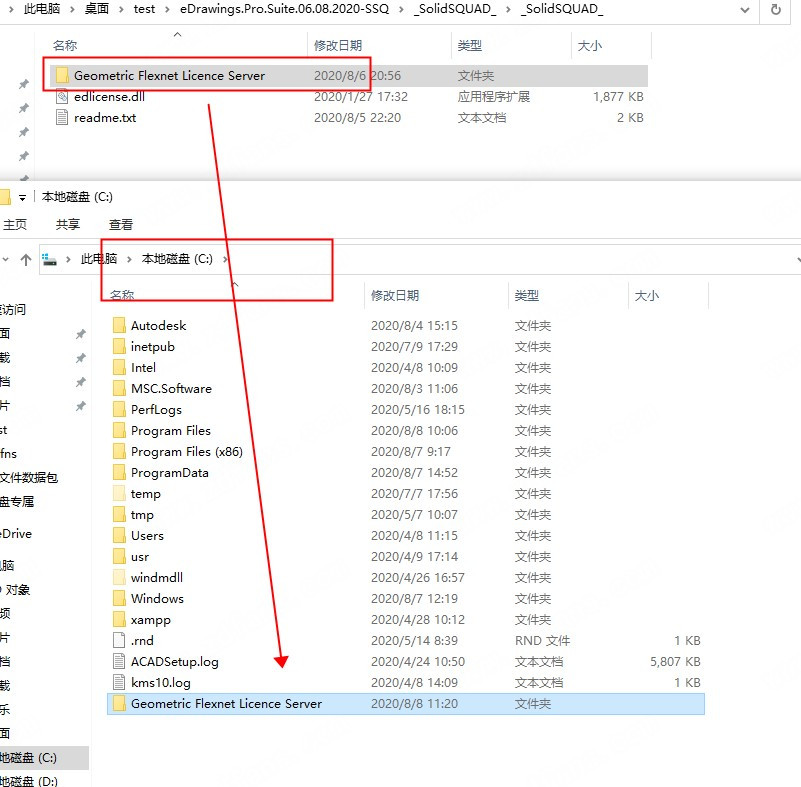Click 本地磁盘 (C:) breadcrumb in address bar
Viewport: 801px width, 787px height.
(x=177, y=259)
